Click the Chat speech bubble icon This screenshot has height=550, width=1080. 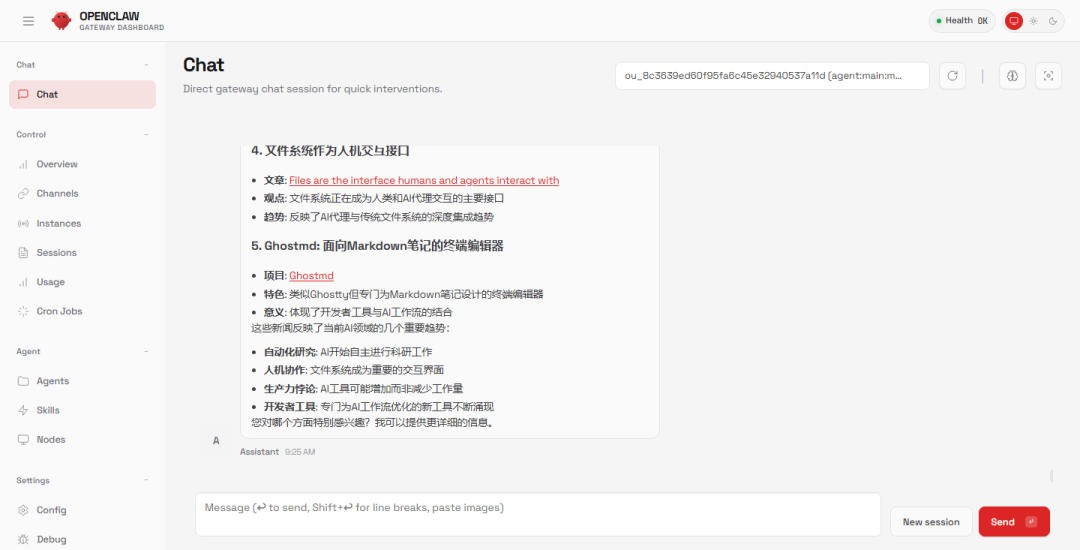[x=23, y=94]
